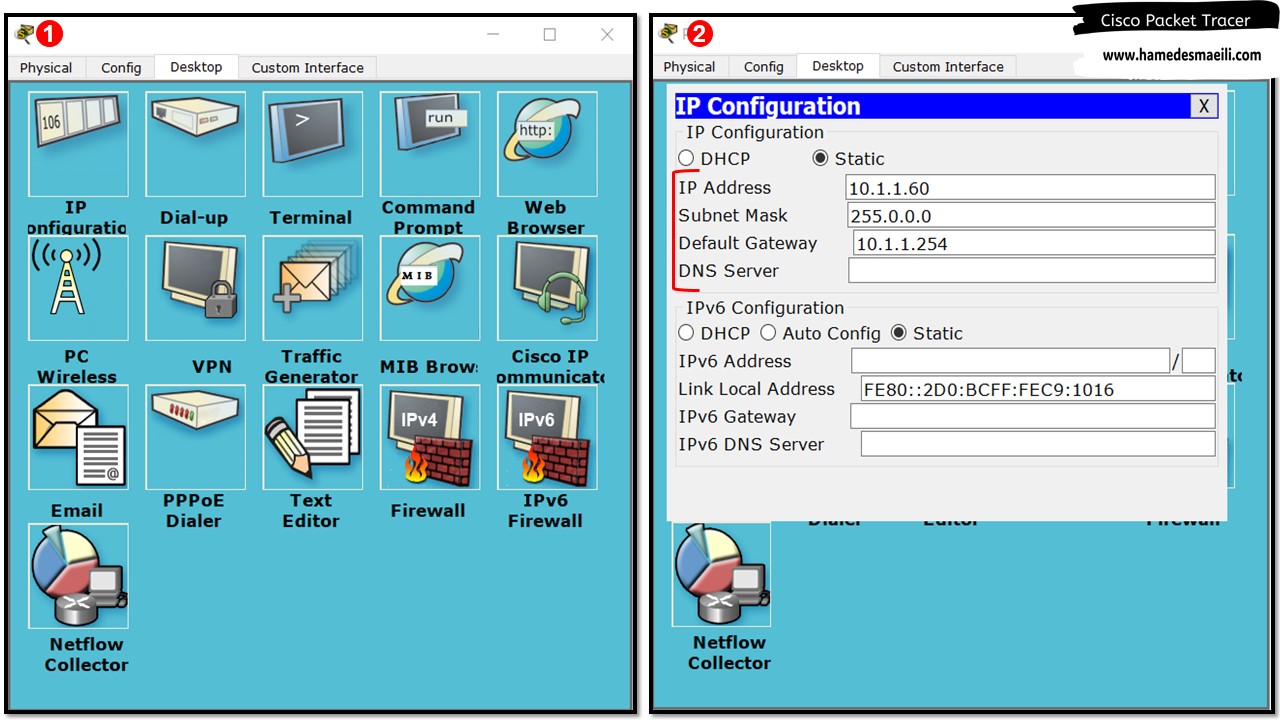Image resolution: width=1280 pixels, height=720 pixels.
Task: Launch the Command Prompt icon
Action: coord(430,144)
